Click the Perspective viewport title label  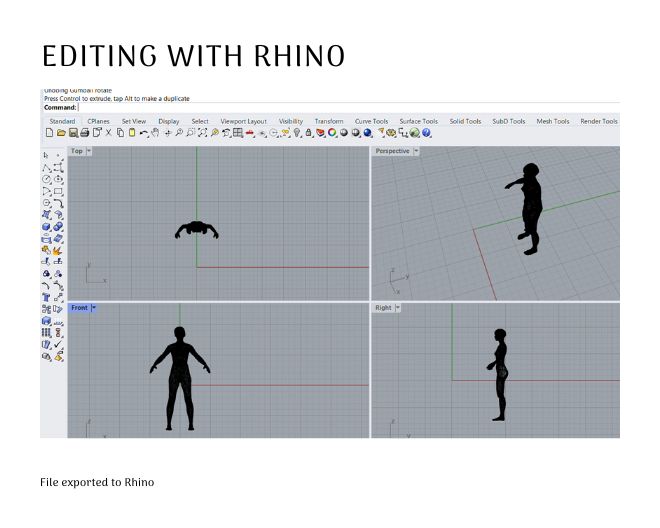tap(392, 151)
